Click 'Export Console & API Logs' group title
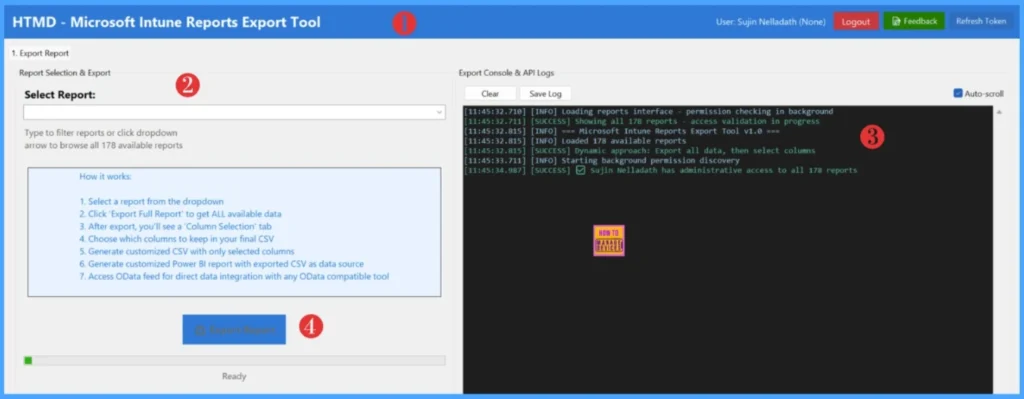This screenshot has width=1024, height=399. [x=506, y=72]
